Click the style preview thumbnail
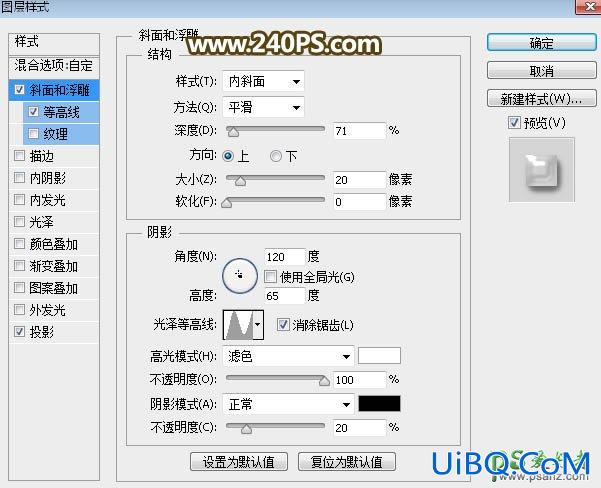The height and width of the screenshot is (488, 601). 542,170
